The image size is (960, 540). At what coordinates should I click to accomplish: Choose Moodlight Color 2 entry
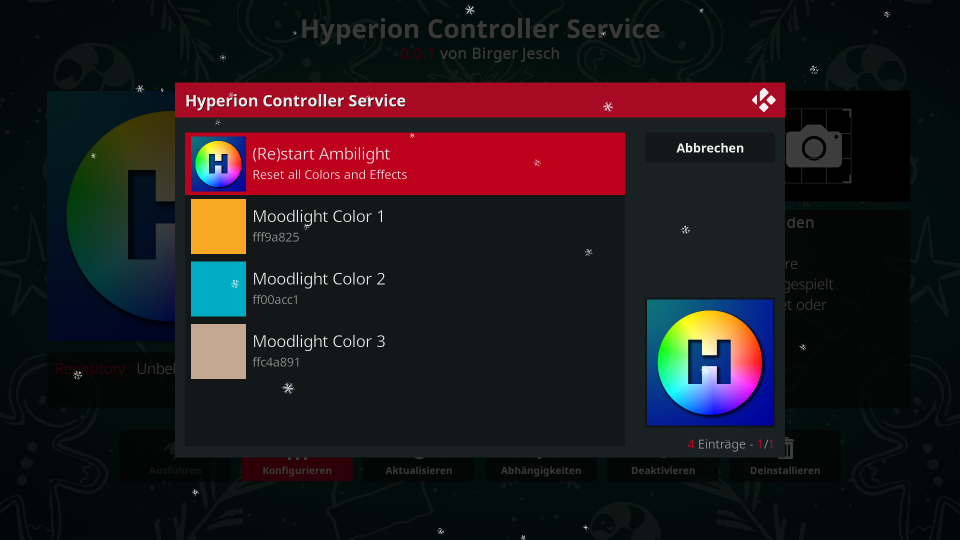tap(405, 288)
